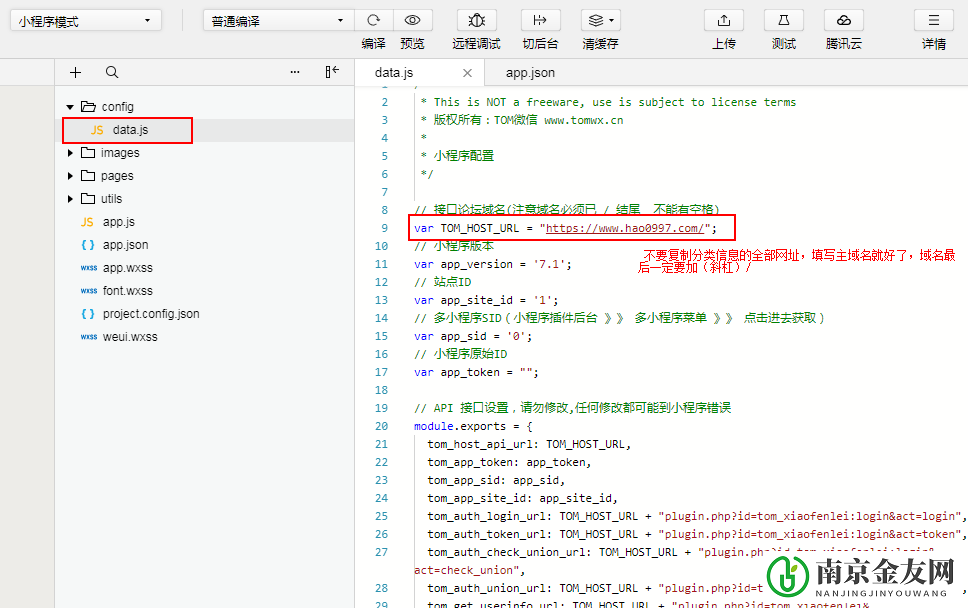Open the mini program mode dropdown
This screenshot has height=608, width=968.
click(86, 21)
